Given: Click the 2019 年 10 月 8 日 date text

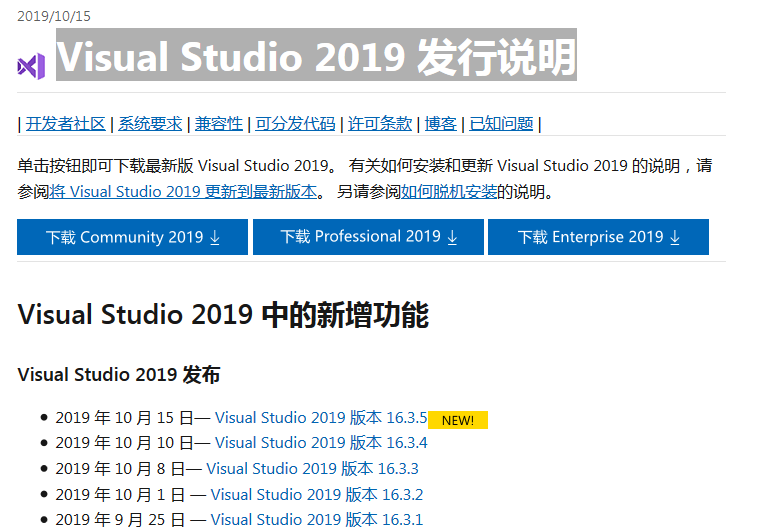Looking at the screenshot, I should (120, 469).
